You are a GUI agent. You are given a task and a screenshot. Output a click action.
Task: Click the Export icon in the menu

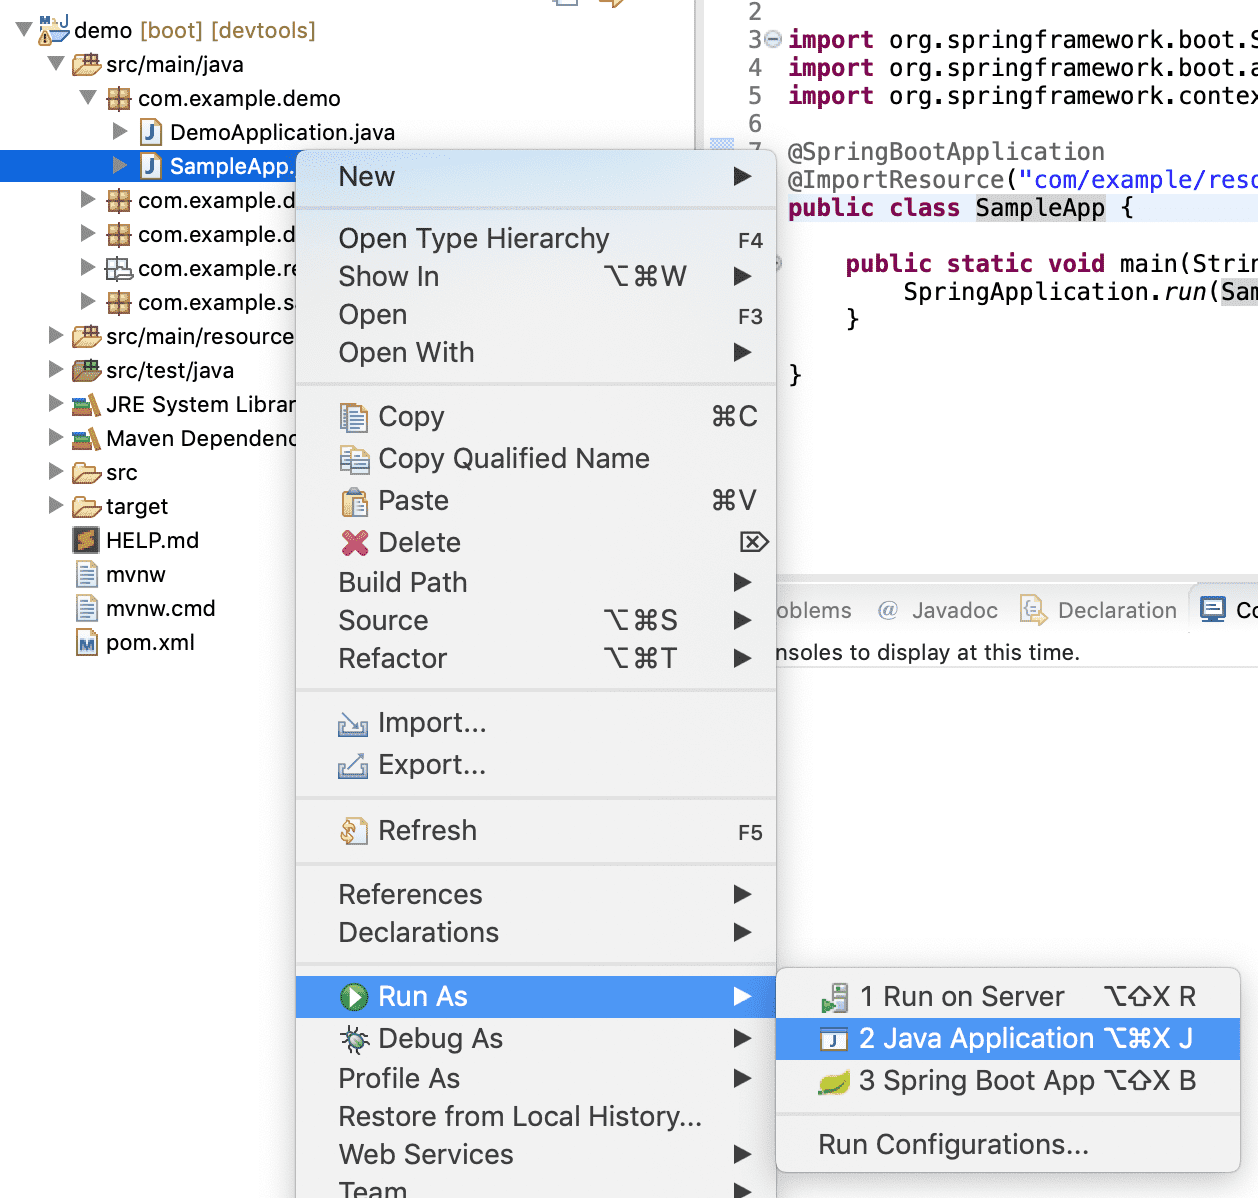(x=352, y=765)
